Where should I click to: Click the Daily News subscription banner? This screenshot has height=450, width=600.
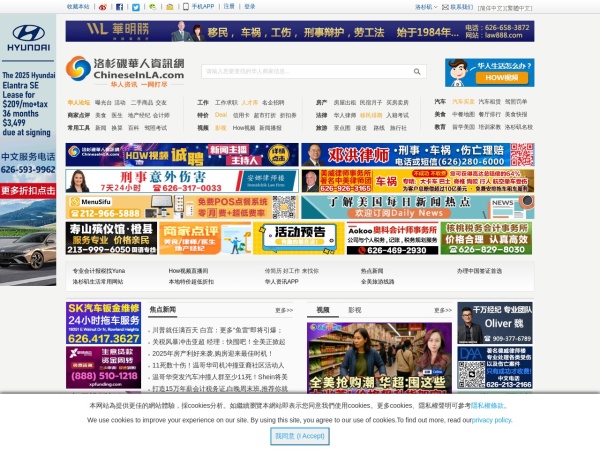417,207
